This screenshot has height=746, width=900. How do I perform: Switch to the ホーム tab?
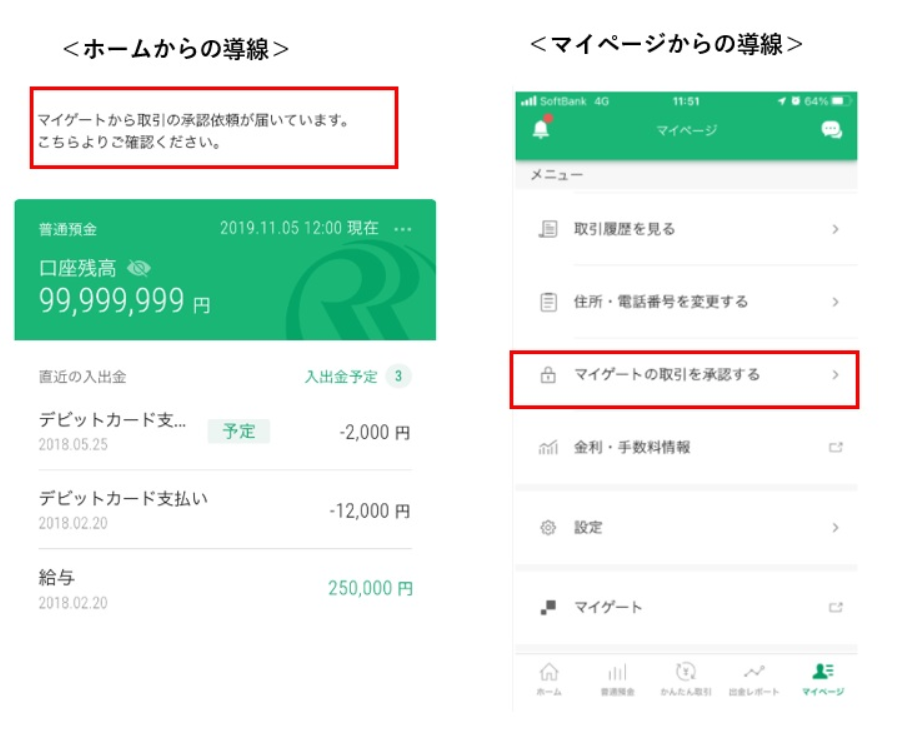click(x=549, y=679)
